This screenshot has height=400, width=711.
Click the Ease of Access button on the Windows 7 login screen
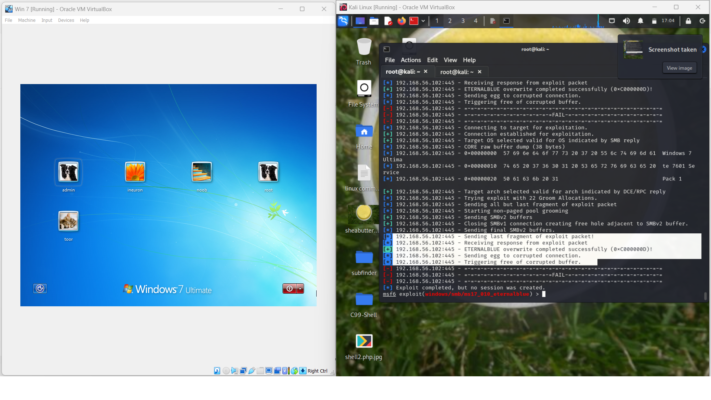[40, 288]
